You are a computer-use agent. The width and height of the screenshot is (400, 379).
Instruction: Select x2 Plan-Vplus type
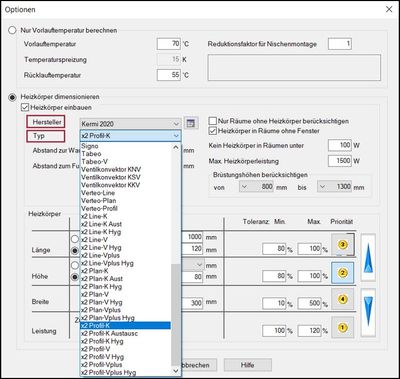(x=125, y=310)
